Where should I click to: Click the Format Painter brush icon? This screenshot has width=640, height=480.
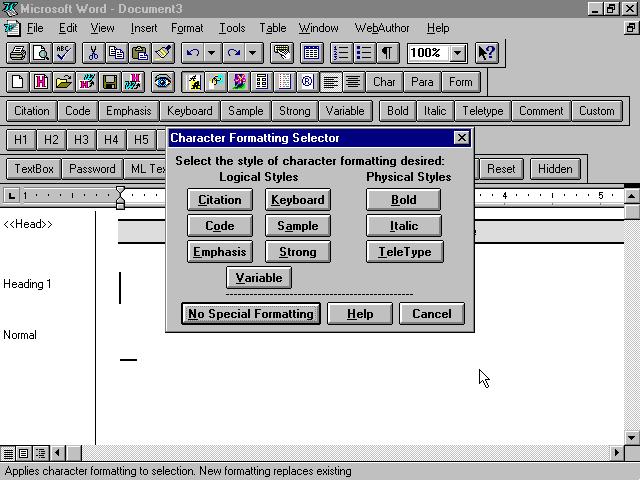tap(162, 53)
